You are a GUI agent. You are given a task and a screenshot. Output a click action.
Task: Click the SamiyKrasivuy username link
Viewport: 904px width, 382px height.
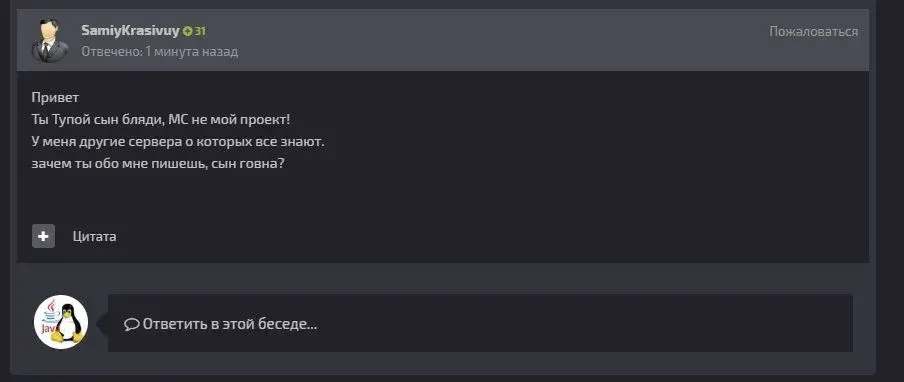[130, 31]
